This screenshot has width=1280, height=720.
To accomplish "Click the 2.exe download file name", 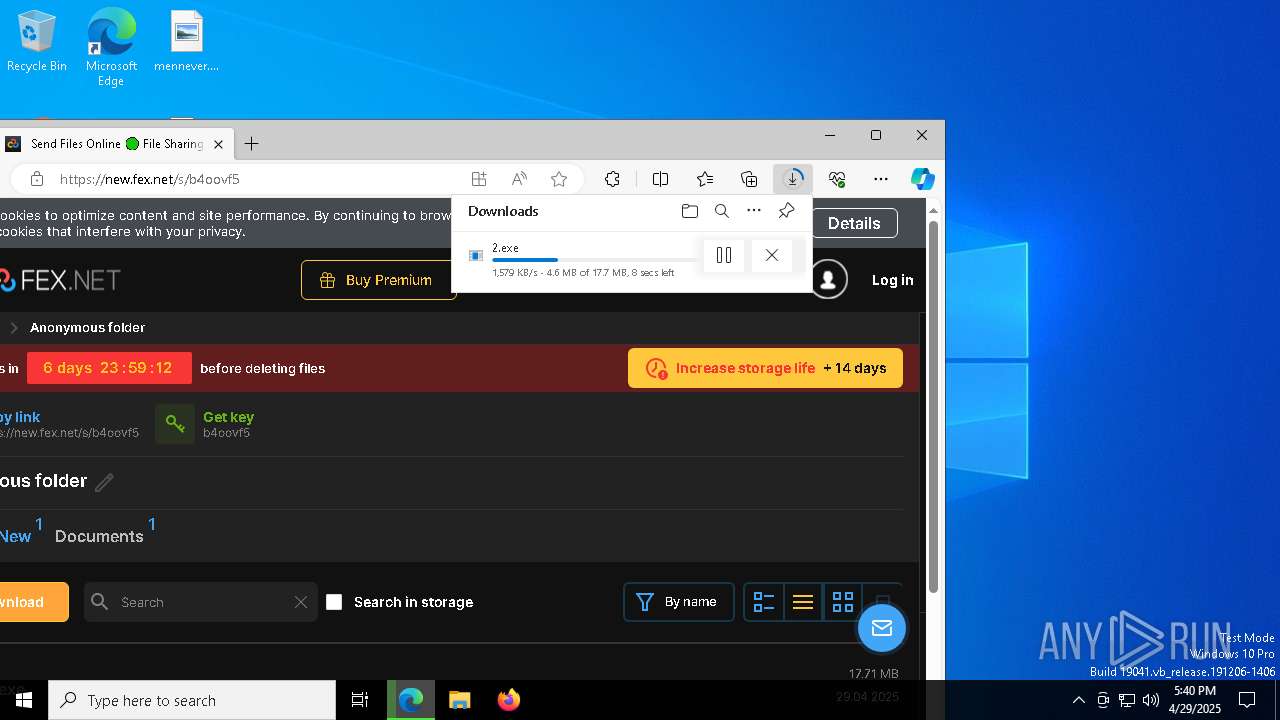I will 505,248.
